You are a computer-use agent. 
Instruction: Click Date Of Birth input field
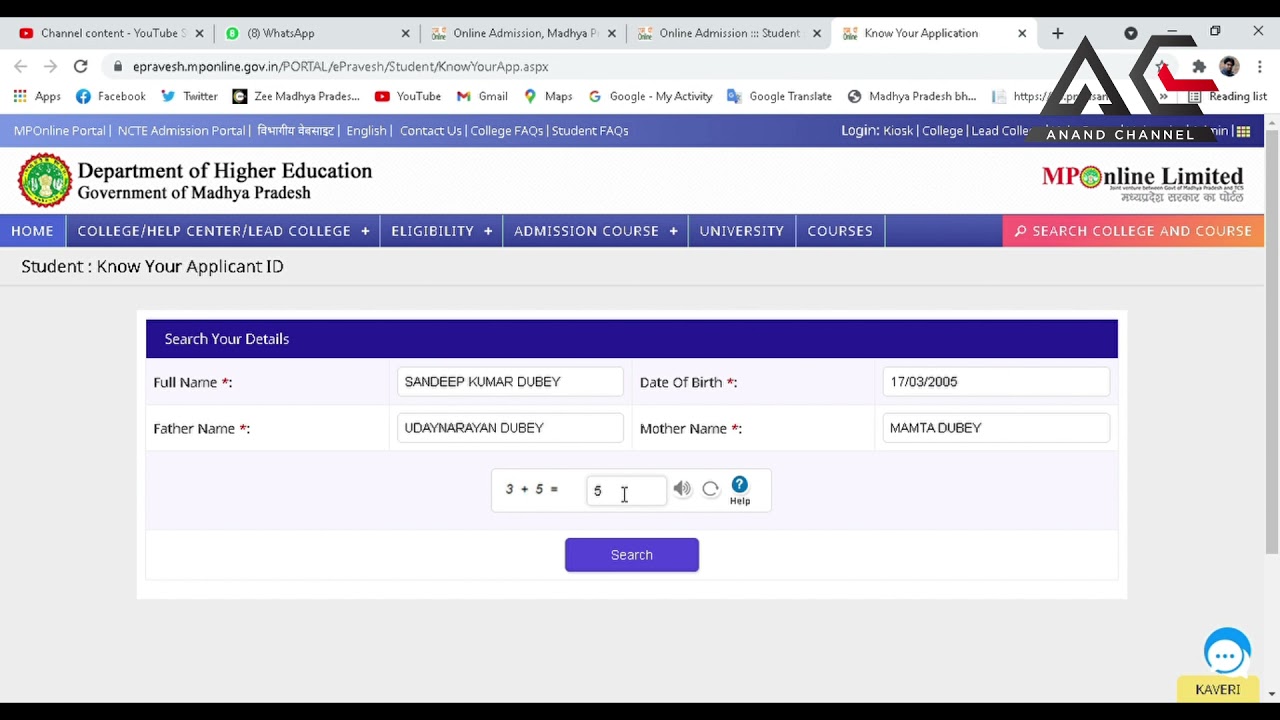(x=996, y=382)
